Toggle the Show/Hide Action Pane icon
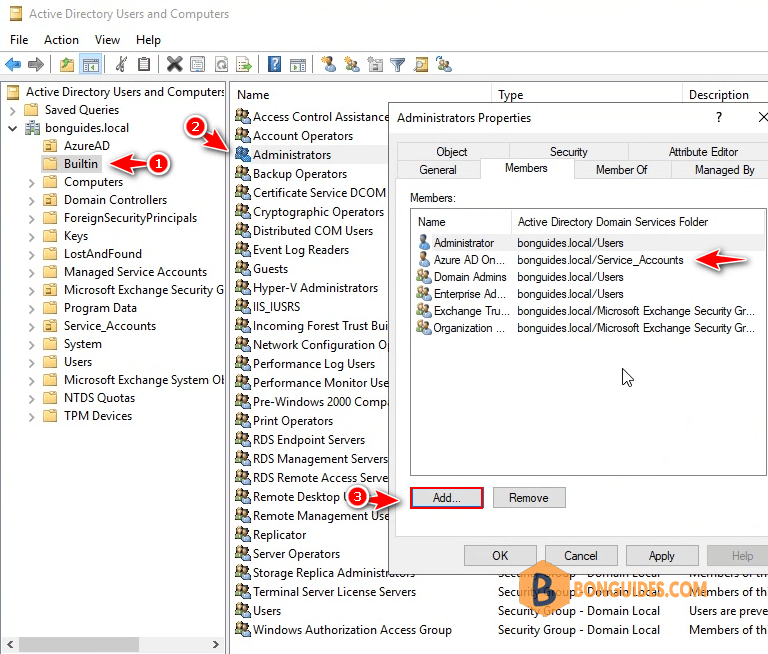768x654 pixels. (x=298, y=64)
